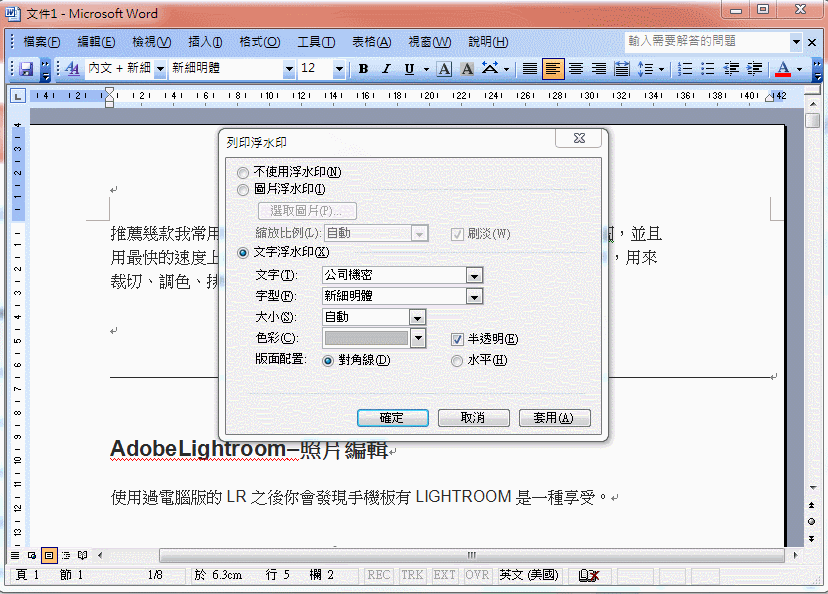This screenshot has height=594, width=828.
Task: Click Increase Indent icon
Action: 754,69
